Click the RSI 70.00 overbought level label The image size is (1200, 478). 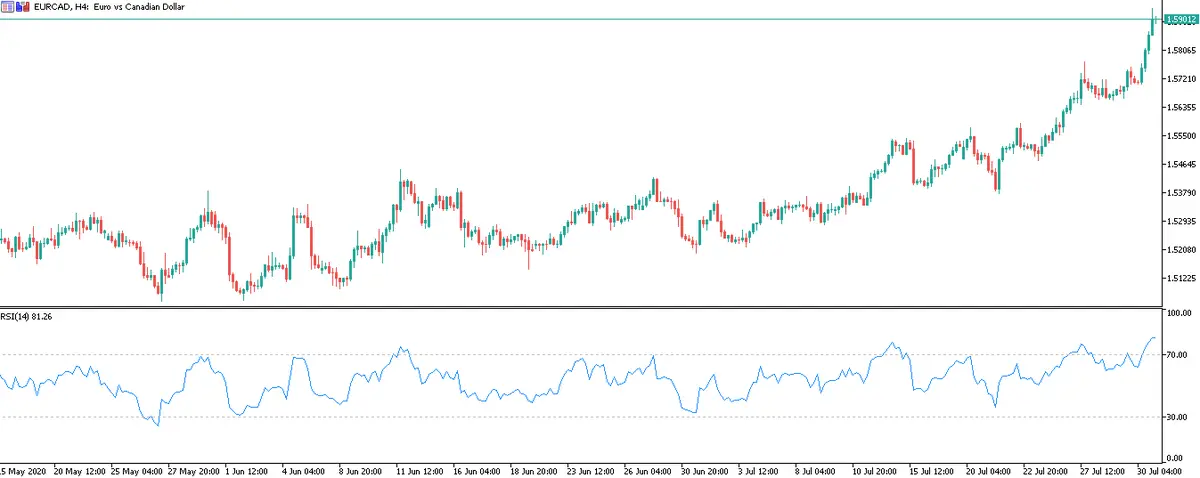pos(1178,355)
